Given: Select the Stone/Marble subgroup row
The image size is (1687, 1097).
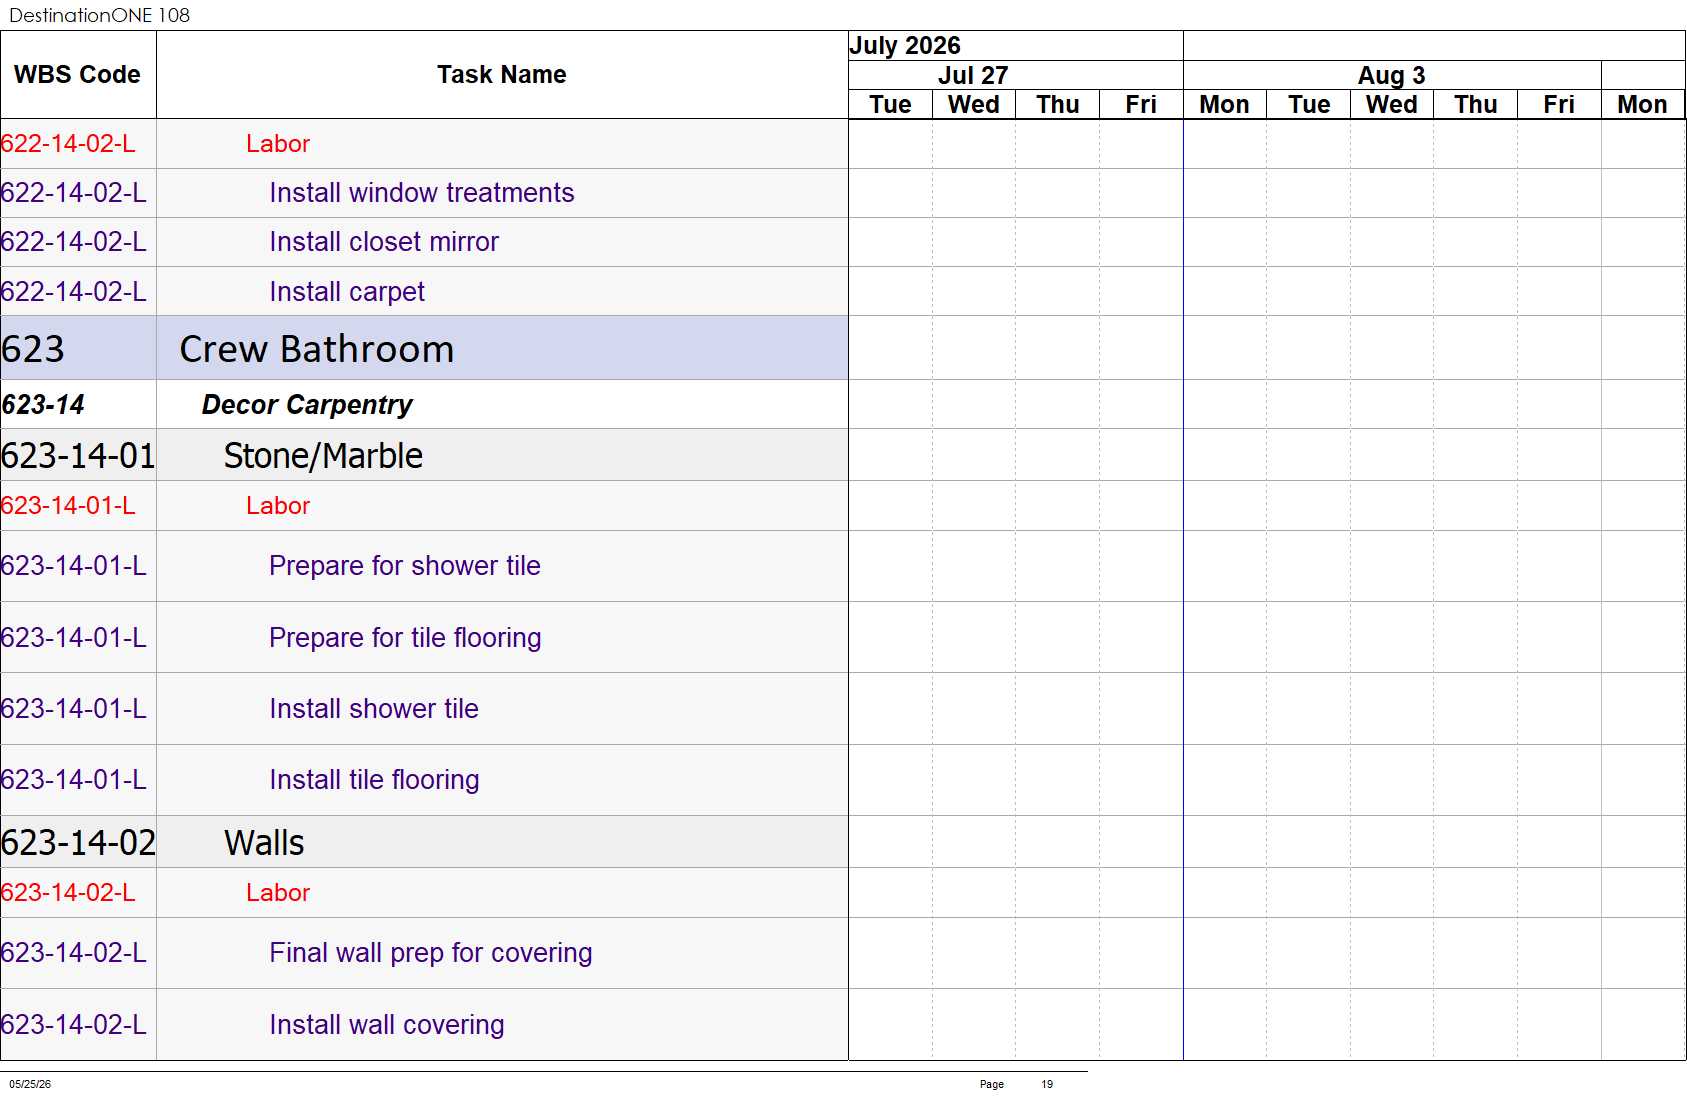Looking at the screenshot, I should point(424,455).
